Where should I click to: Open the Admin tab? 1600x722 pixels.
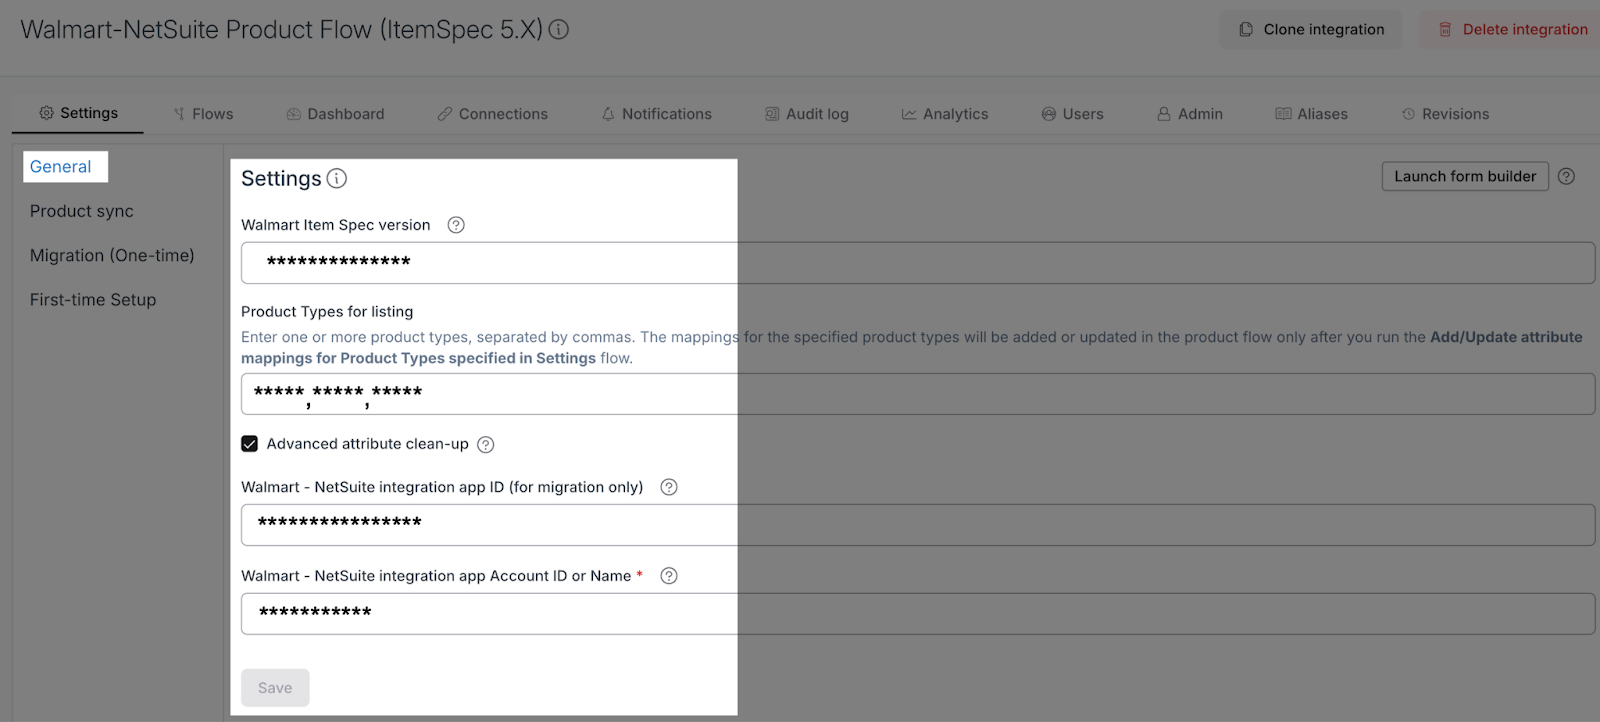(1190, 114)
